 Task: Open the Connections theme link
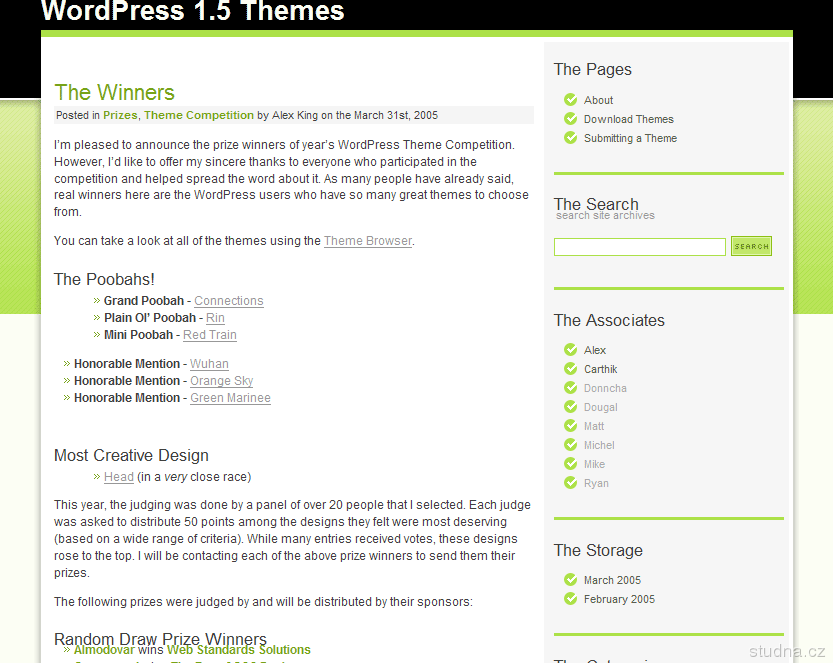tap(228, 301)
